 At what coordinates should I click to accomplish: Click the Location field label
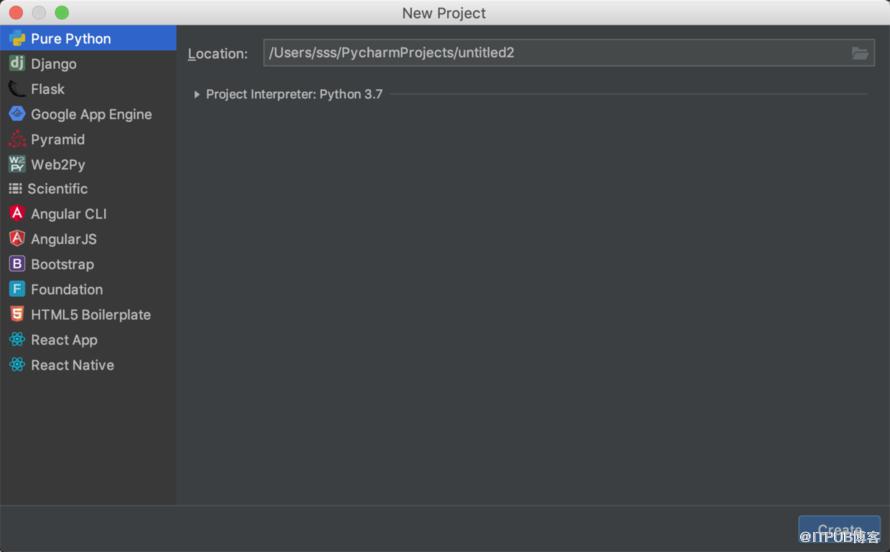coord(218,54)
